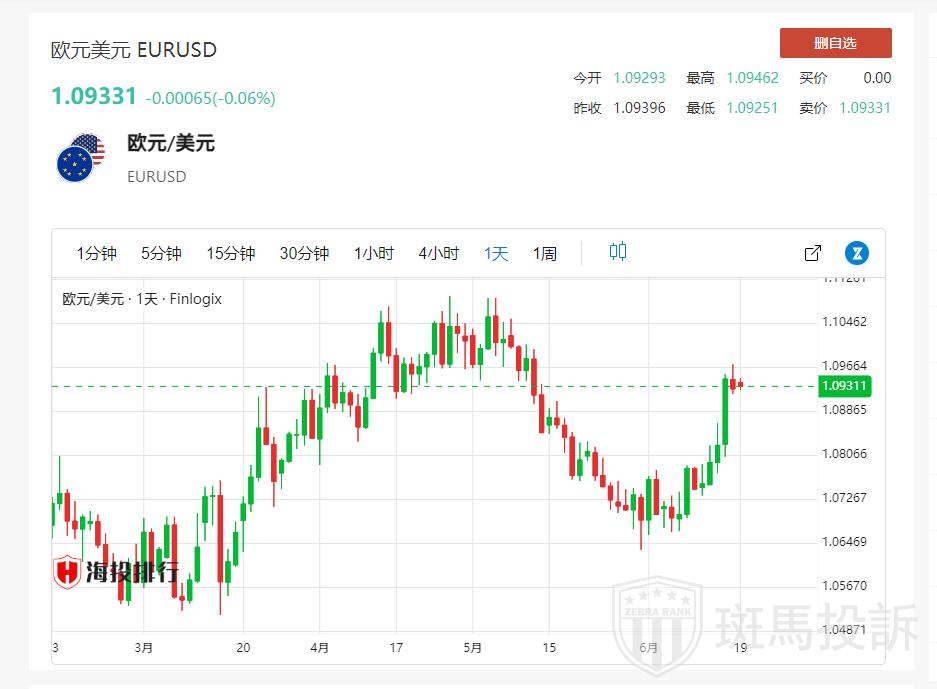Choose the 4小时 timeframe
The width and height of the screenshot is (937, 689).
click(439, 253)
